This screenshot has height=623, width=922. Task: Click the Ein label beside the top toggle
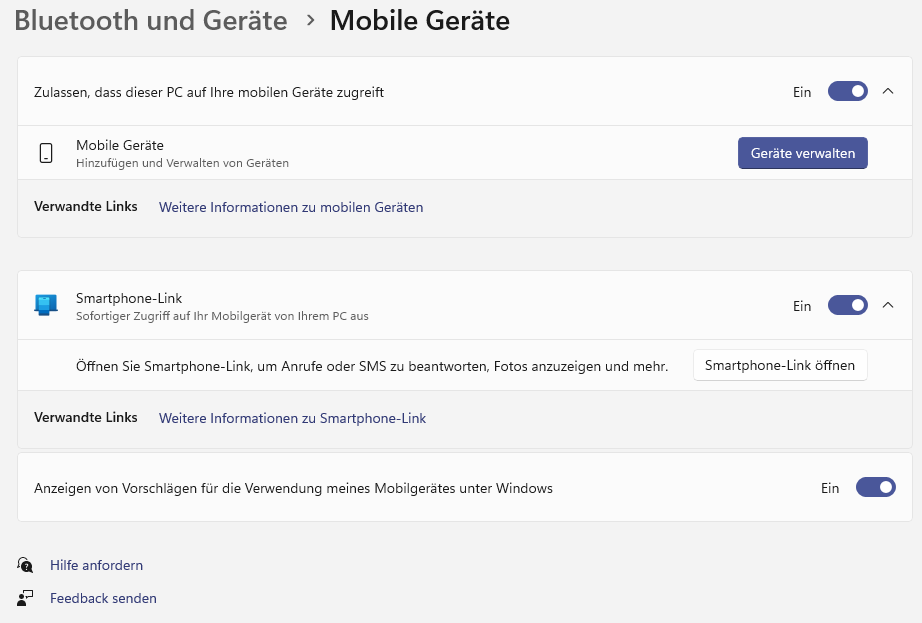pyautogui.click(x=801, y=91)
